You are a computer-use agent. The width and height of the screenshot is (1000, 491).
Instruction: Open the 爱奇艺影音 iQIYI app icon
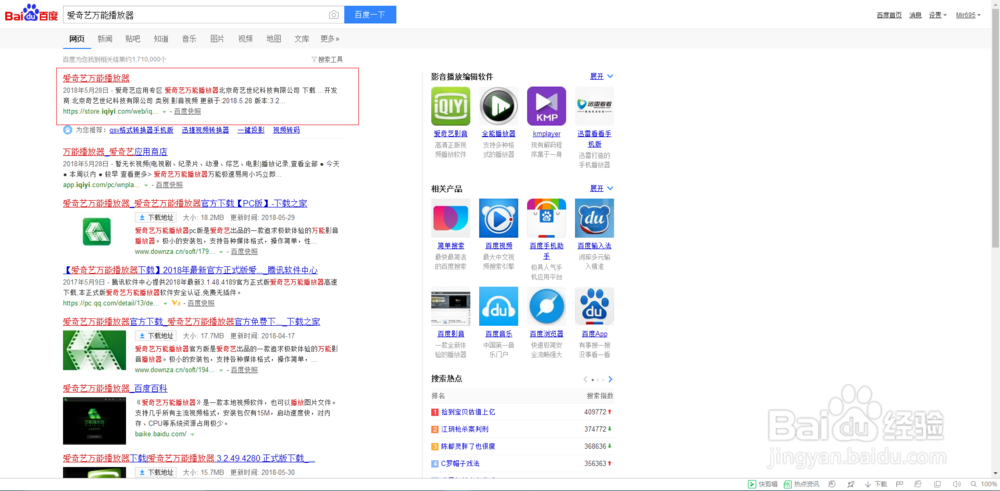[451, 106]
